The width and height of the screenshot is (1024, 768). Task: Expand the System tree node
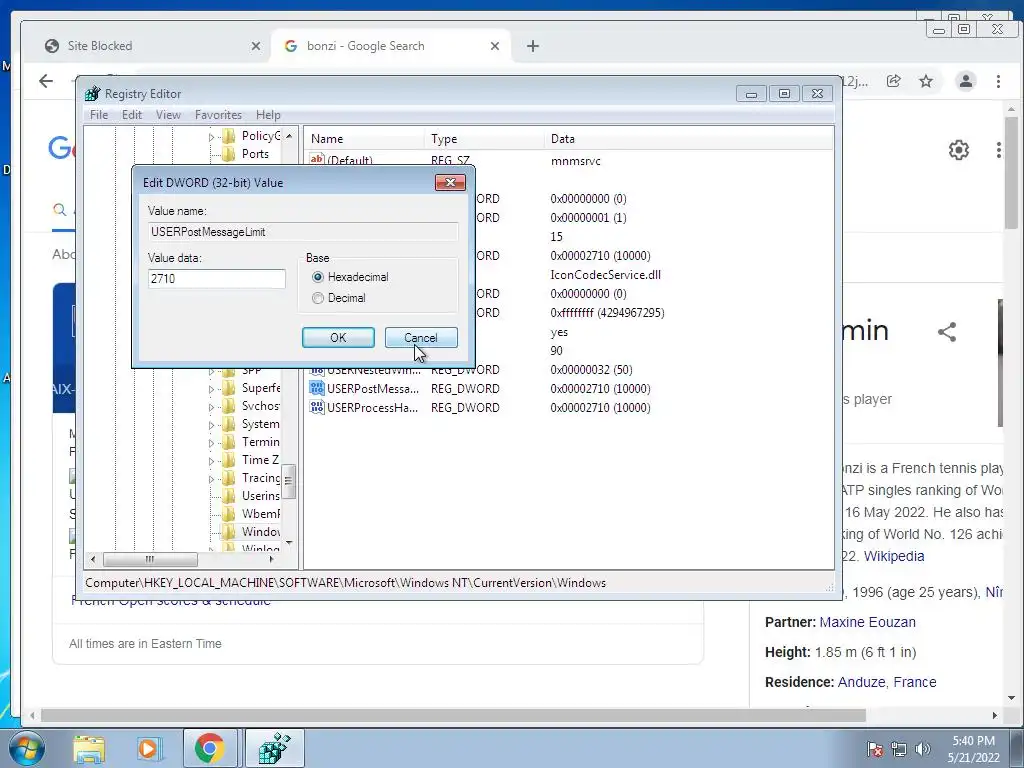tap(211, 424)
